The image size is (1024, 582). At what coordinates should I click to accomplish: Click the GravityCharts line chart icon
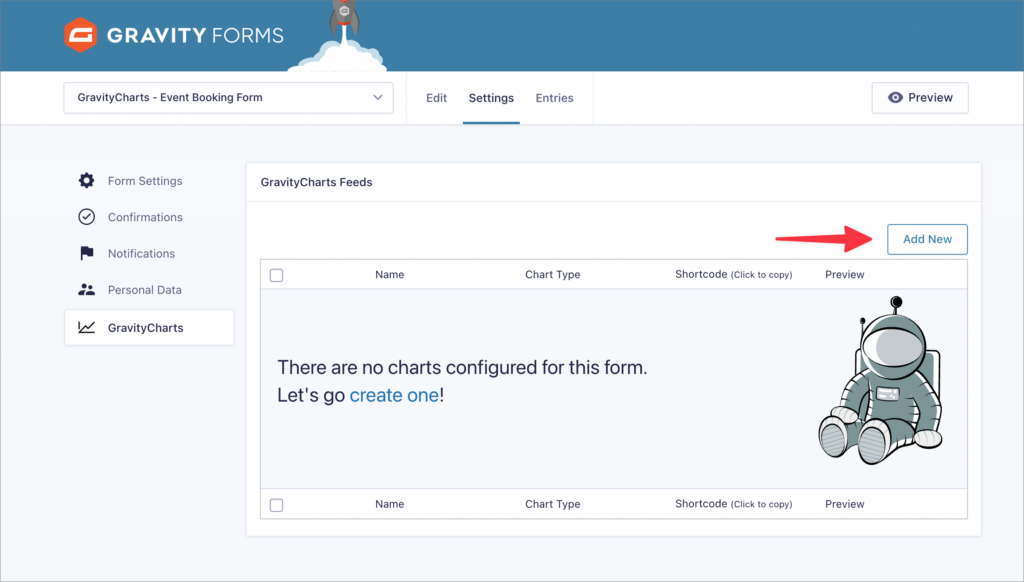coord(86,327)
